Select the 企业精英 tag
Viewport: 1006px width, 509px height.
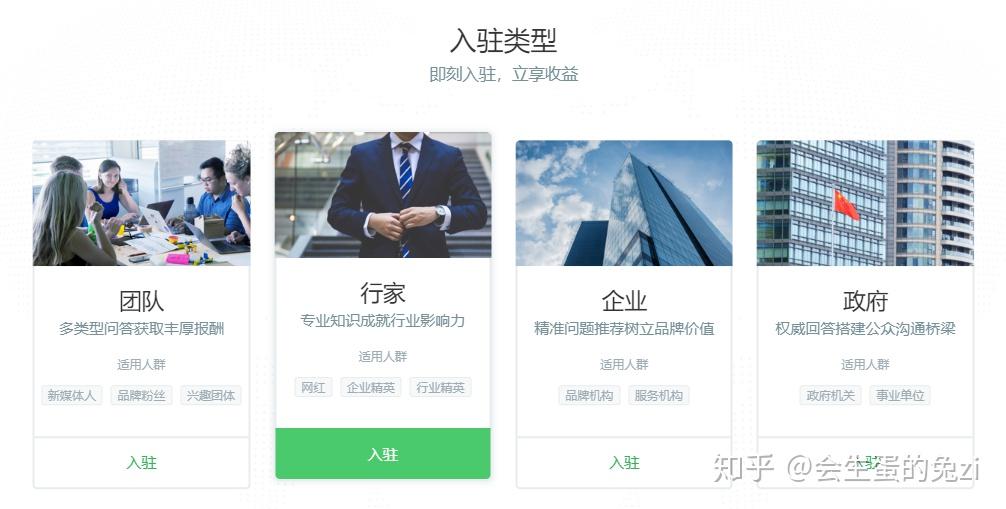pos(371,387)
